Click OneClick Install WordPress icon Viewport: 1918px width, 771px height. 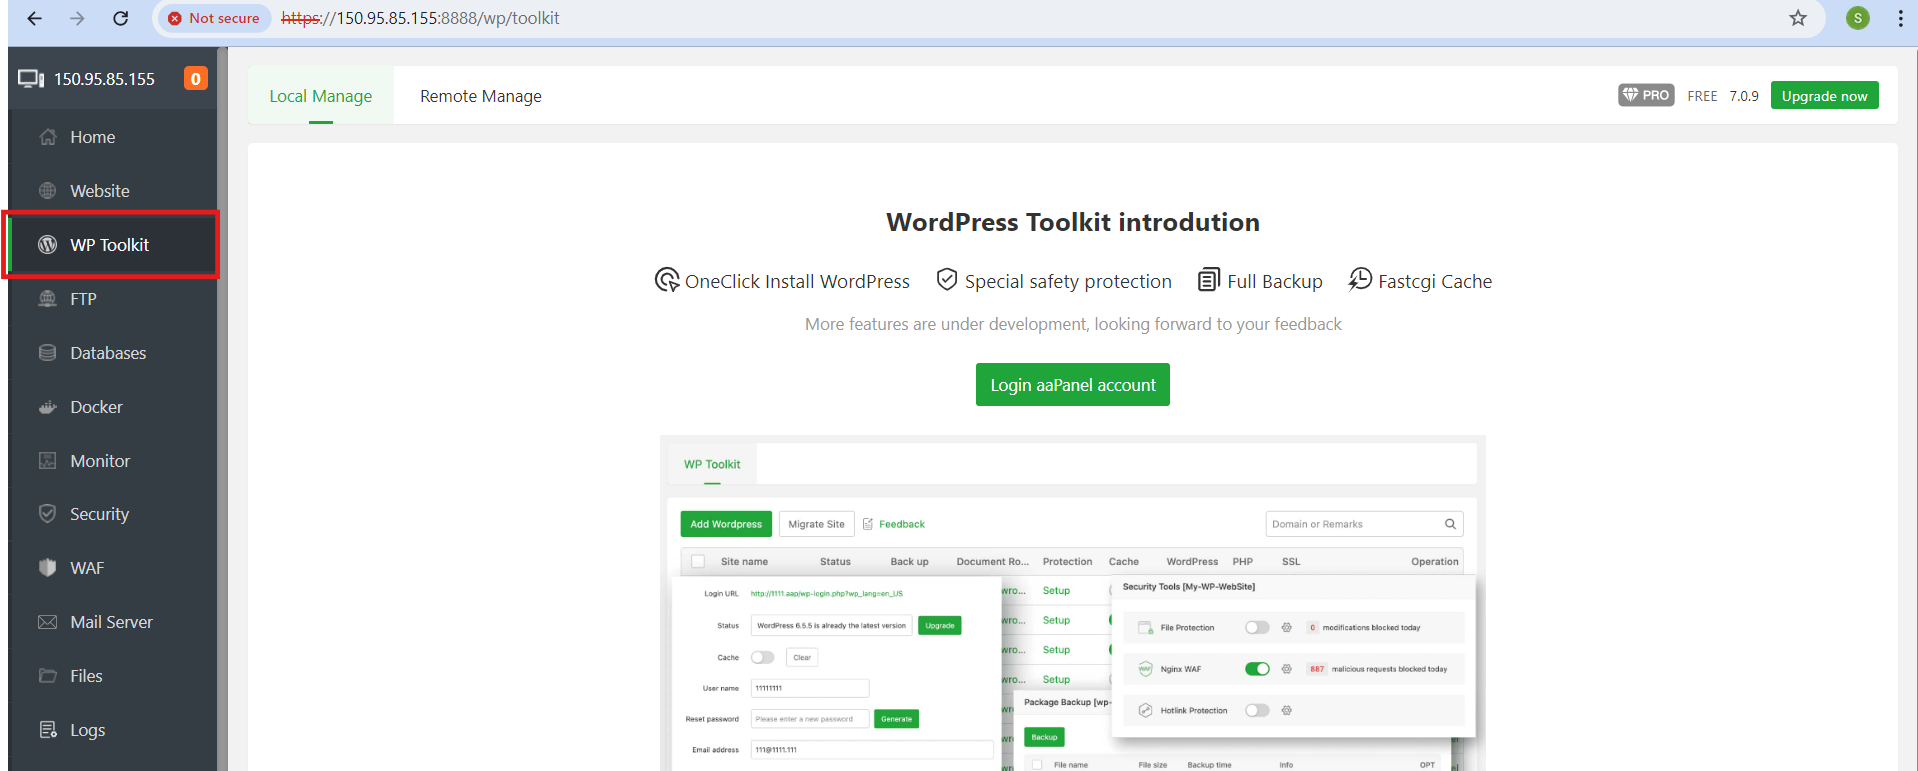[x=667, y=280]
